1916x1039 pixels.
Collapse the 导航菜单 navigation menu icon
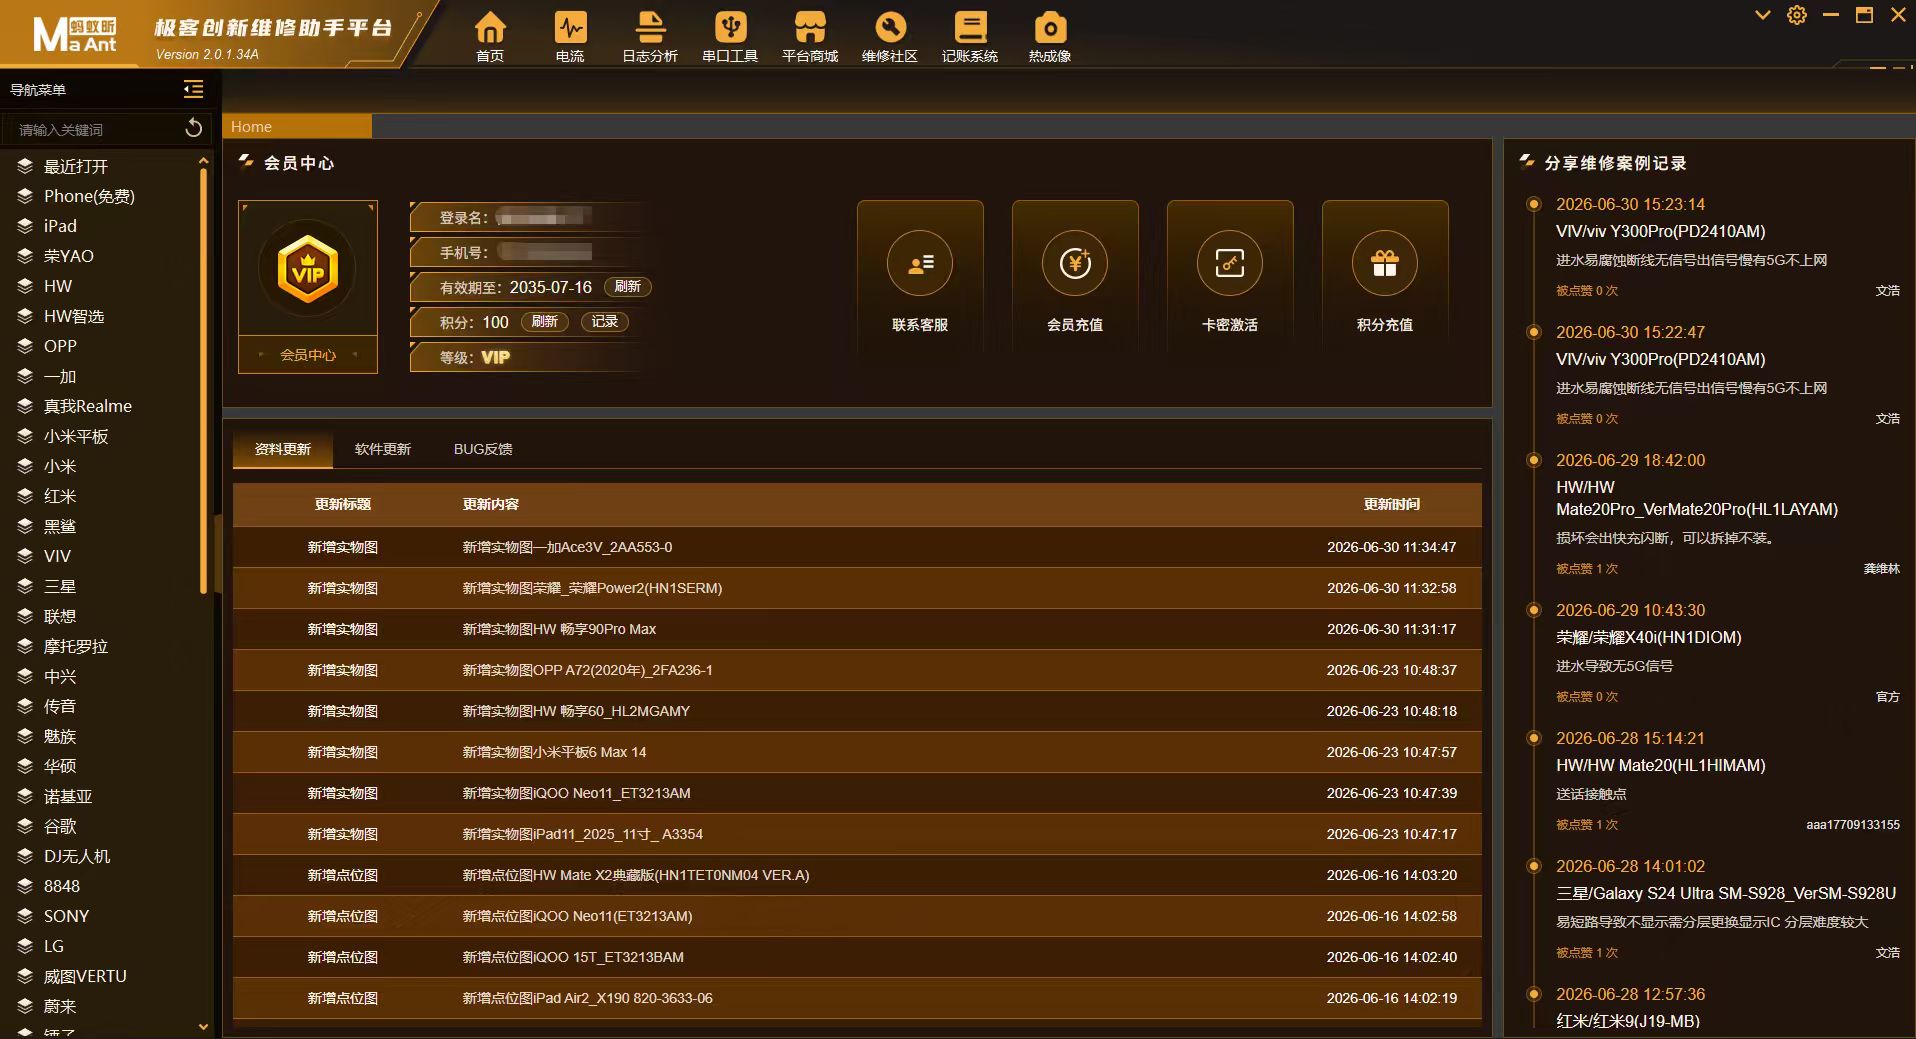point(194,90)
